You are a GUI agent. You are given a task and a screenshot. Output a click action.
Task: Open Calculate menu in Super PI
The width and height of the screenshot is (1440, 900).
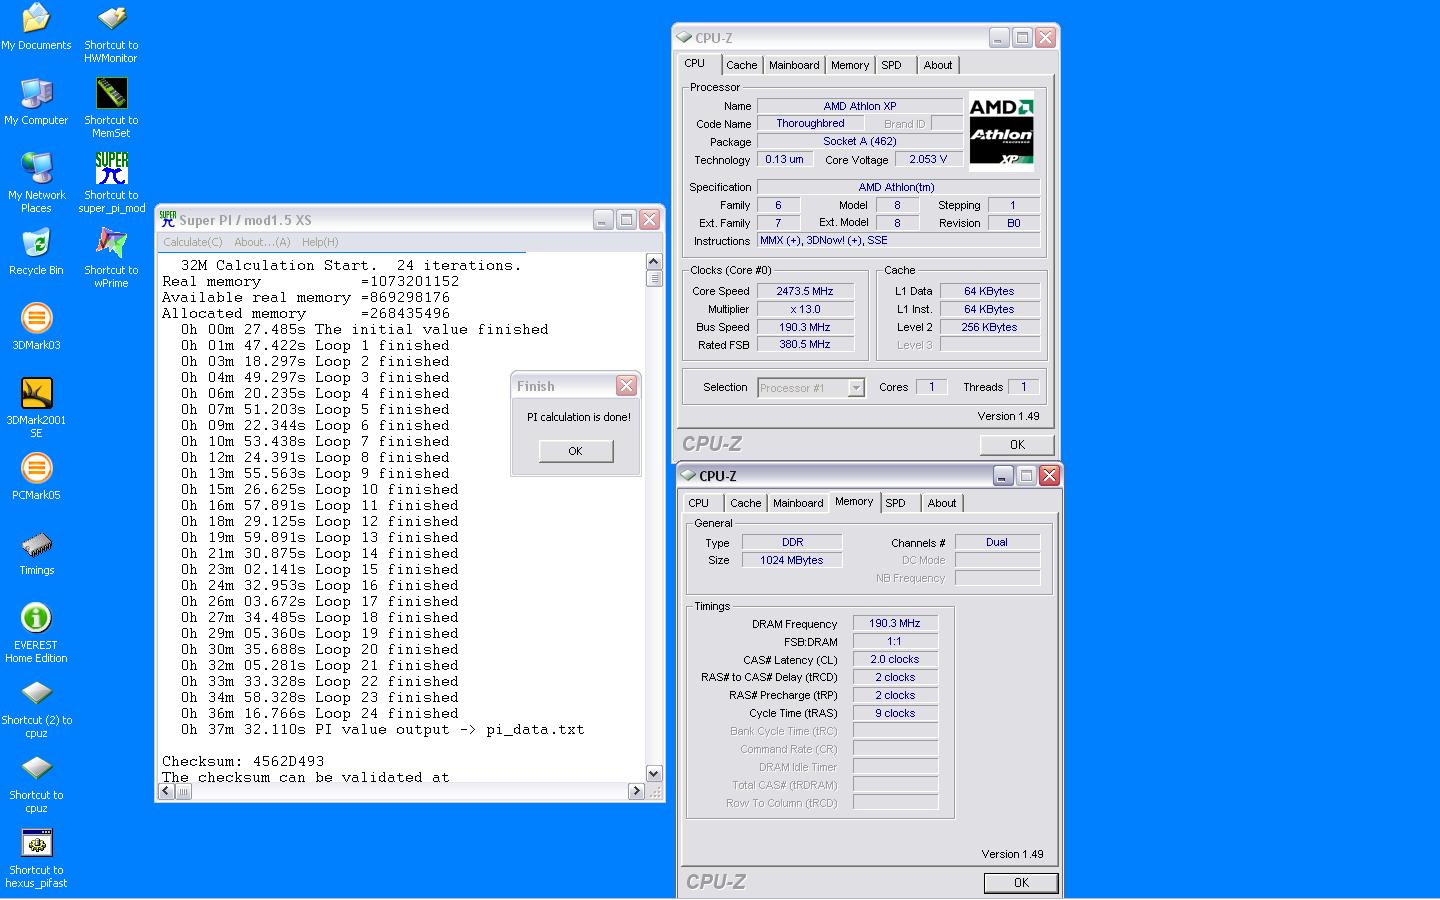click(x=193, y=242)
